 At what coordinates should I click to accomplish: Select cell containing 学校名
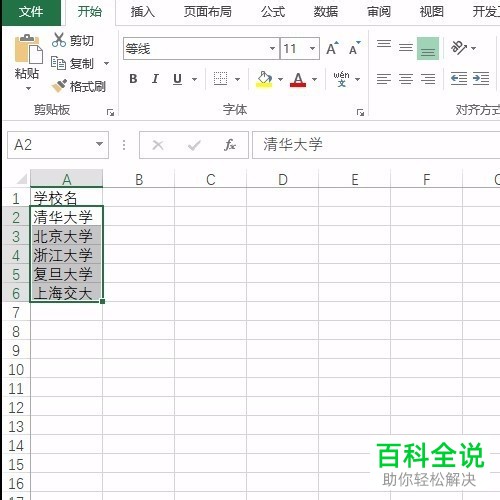pos(67,198)
